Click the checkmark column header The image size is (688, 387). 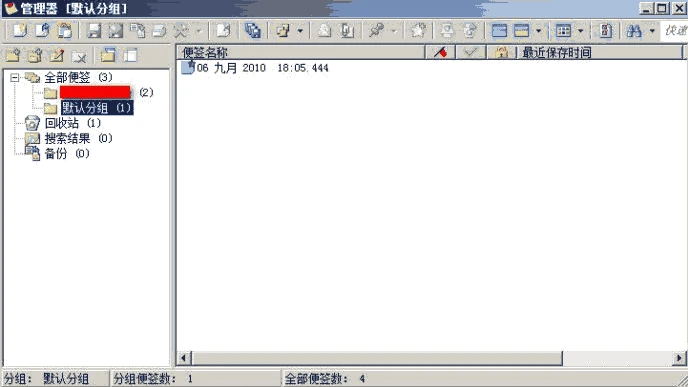pos(471,53)
